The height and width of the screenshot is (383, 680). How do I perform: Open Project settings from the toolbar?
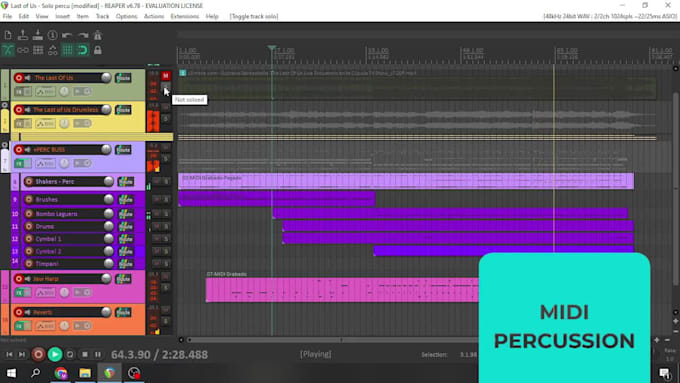click(x=52, y=35)
